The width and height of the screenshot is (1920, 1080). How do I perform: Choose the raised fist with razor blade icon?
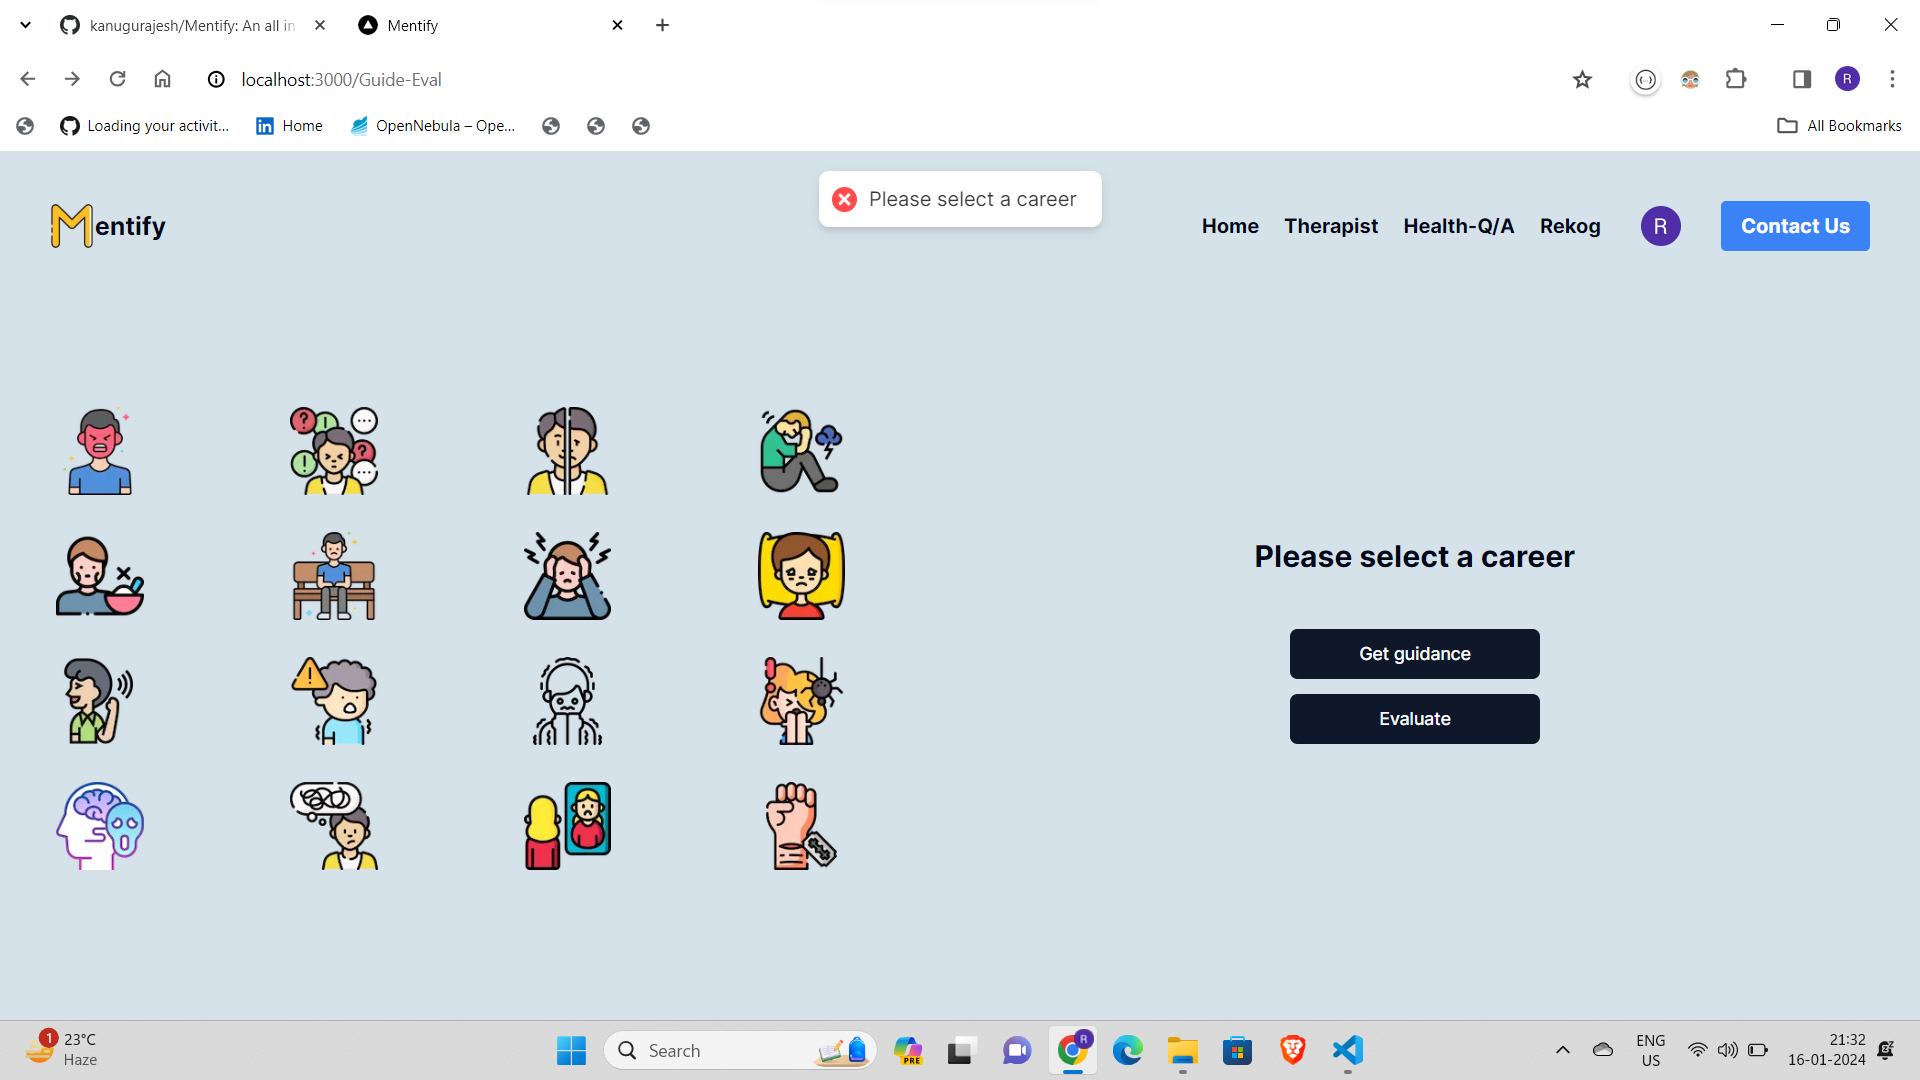(801, 826)
